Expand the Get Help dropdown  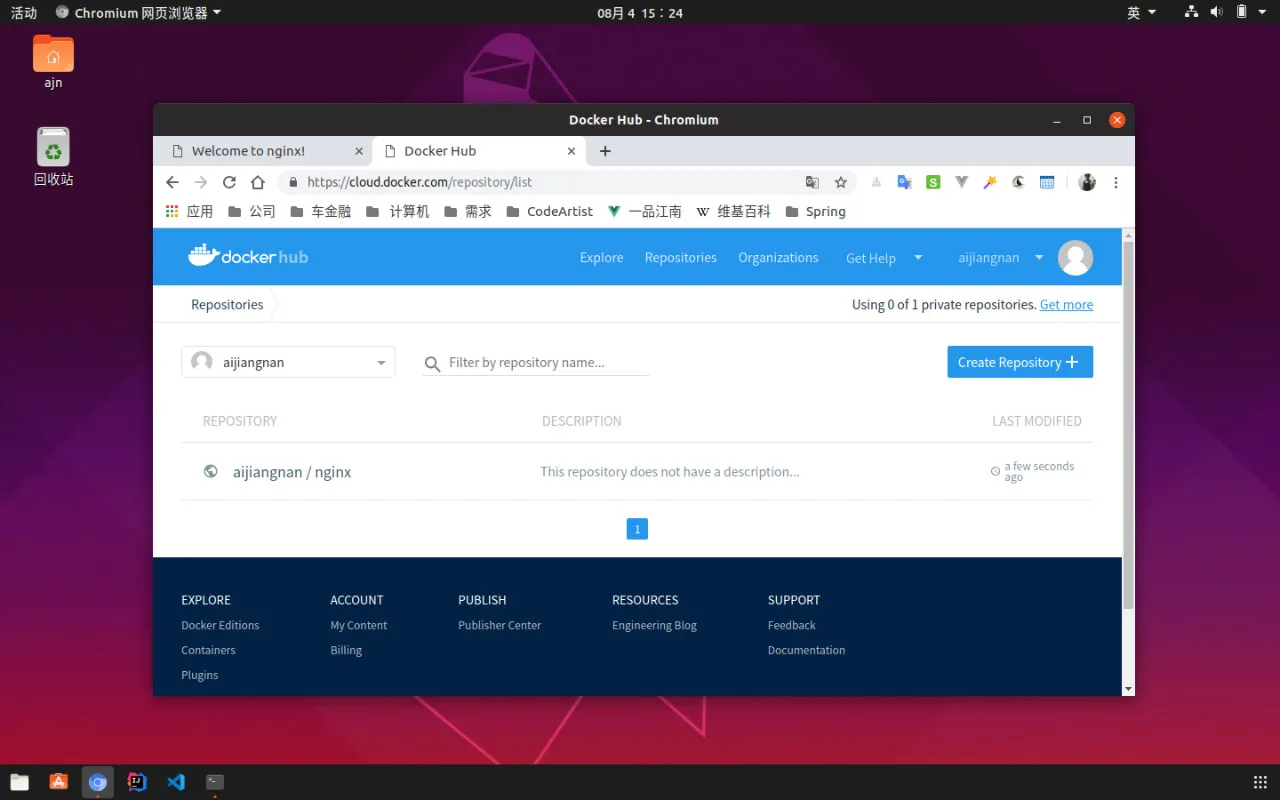pyautogui.click(x=884, y=257)
